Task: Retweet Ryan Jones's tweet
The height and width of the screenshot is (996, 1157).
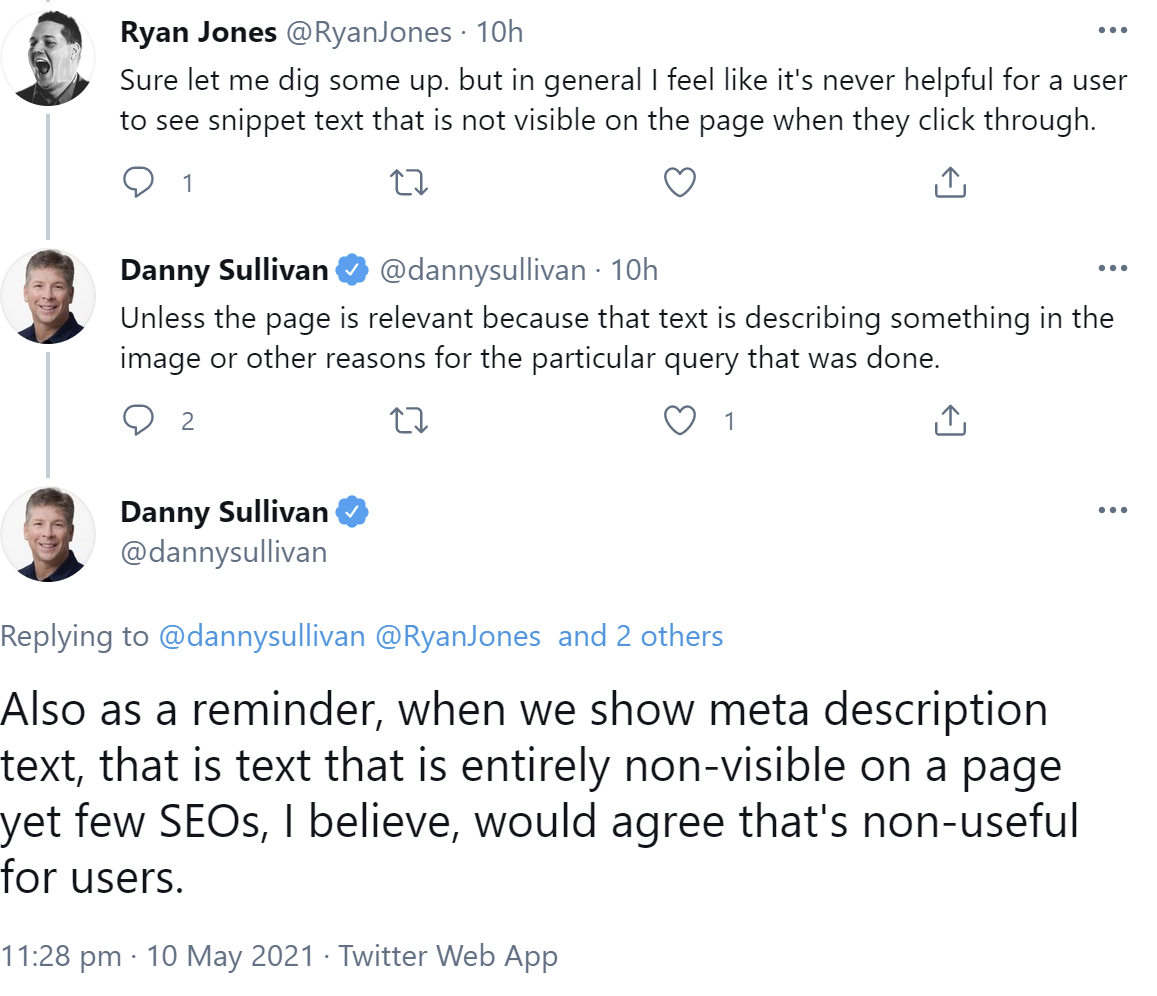Action: 406,182
